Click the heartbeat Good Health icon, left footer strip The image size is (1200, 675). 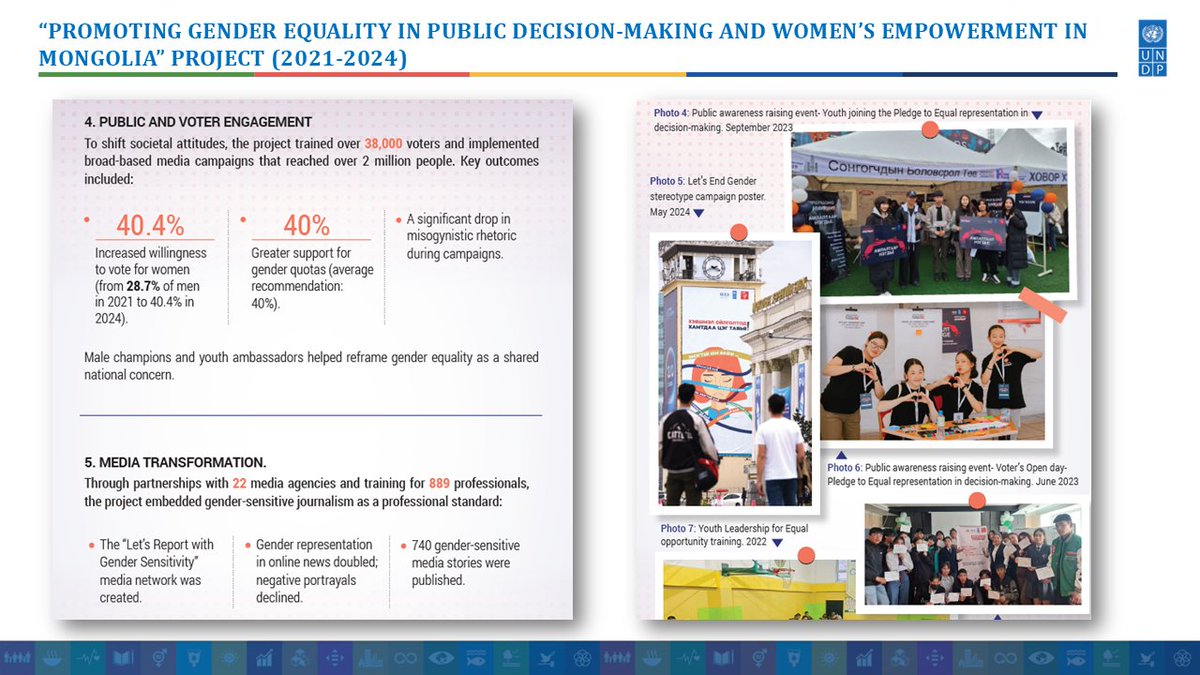click(88, 657)
